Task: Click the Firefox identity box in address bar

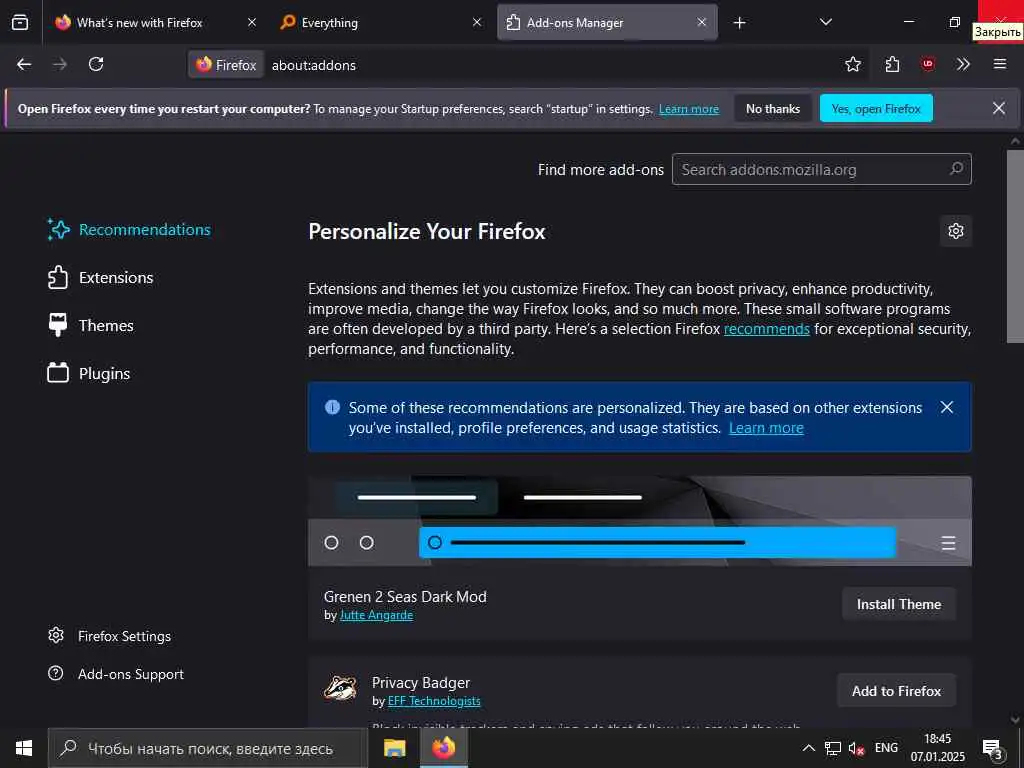Action: tap(227, 65)
